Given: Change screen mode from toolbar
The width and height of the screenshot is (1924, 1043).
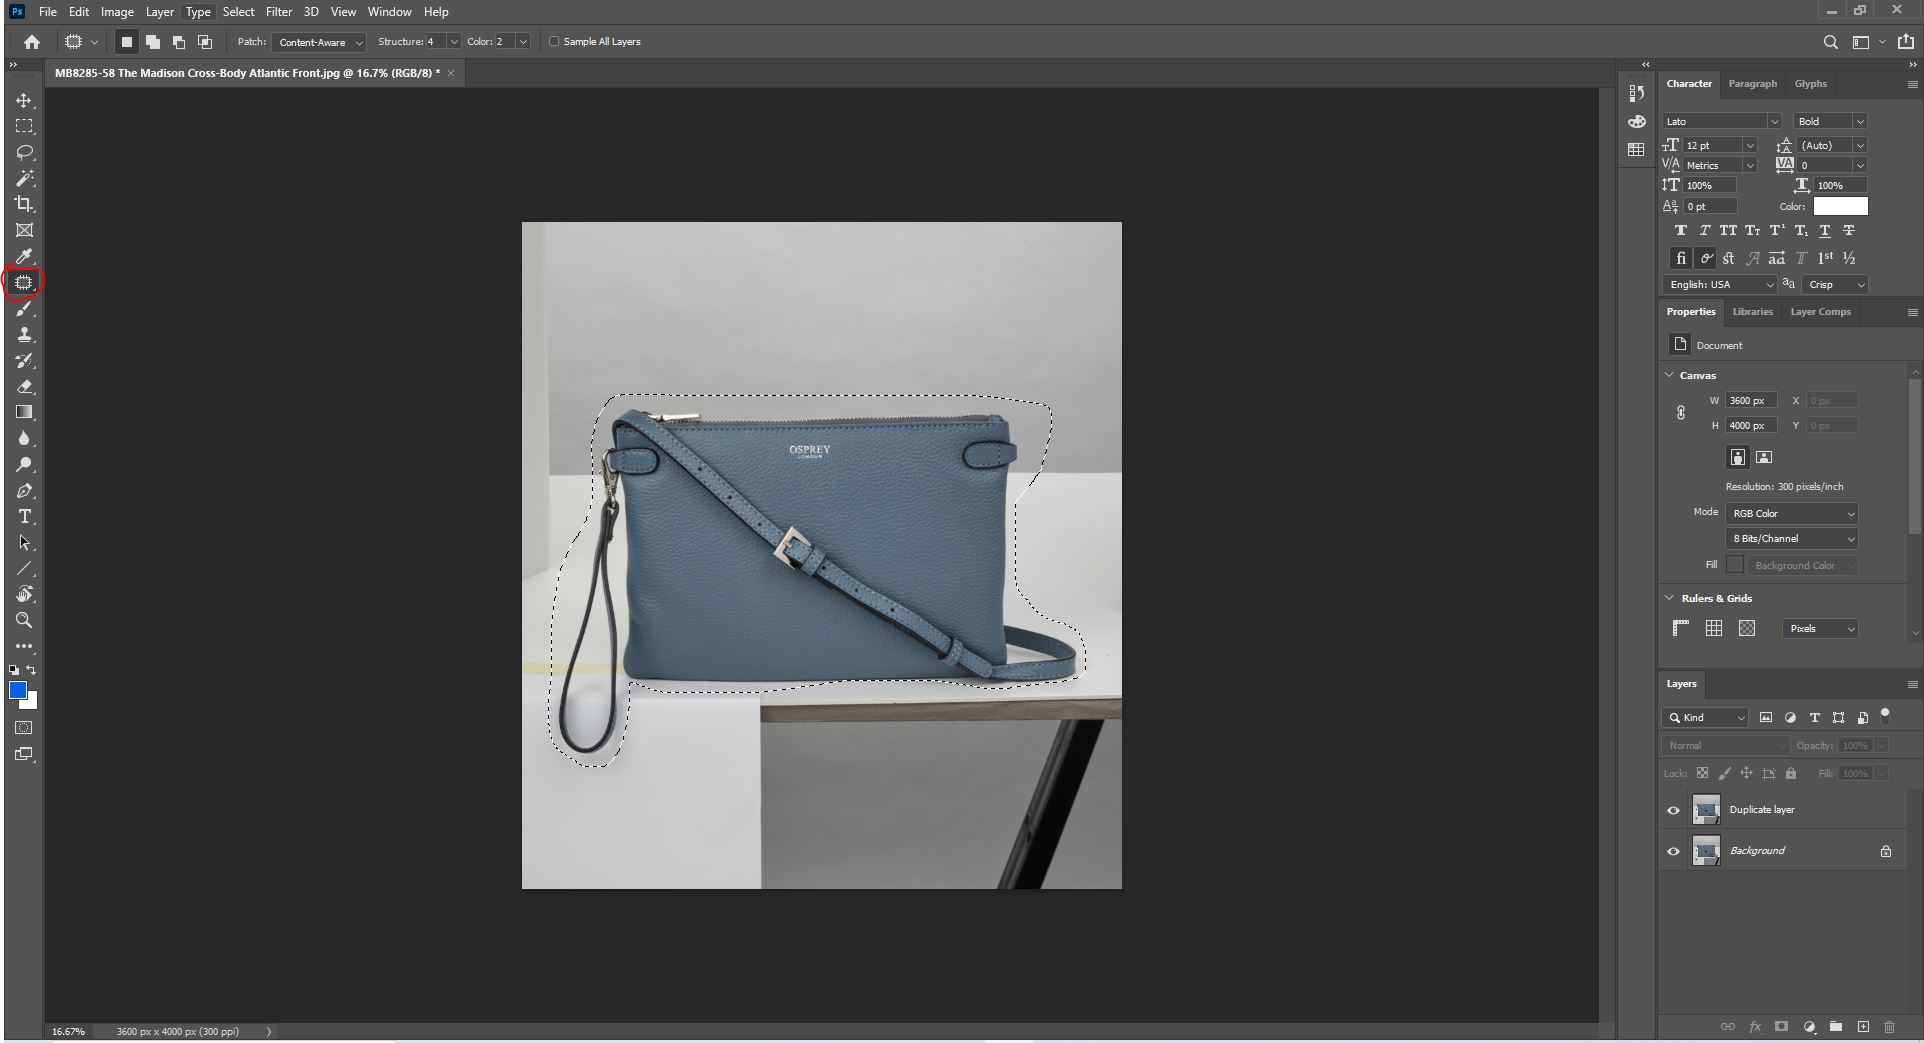Looking at the screenshot, I should [24, 754].
